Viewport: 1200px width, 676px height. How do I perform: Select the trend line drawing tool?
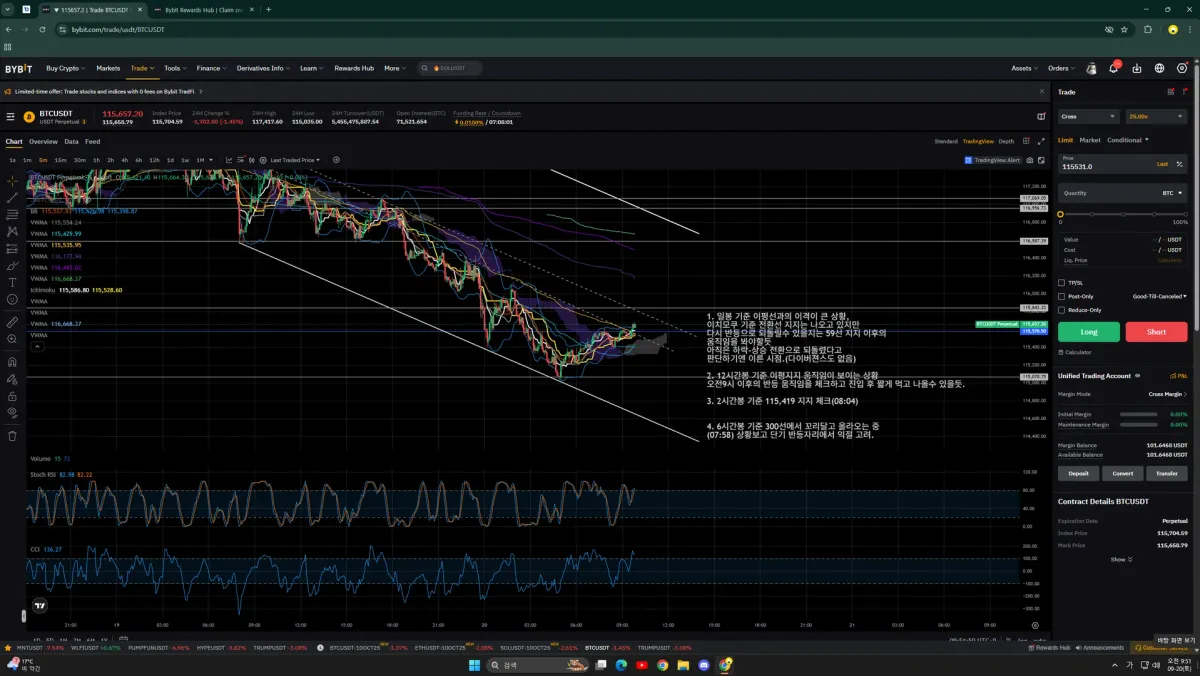[x=12, y=198]
